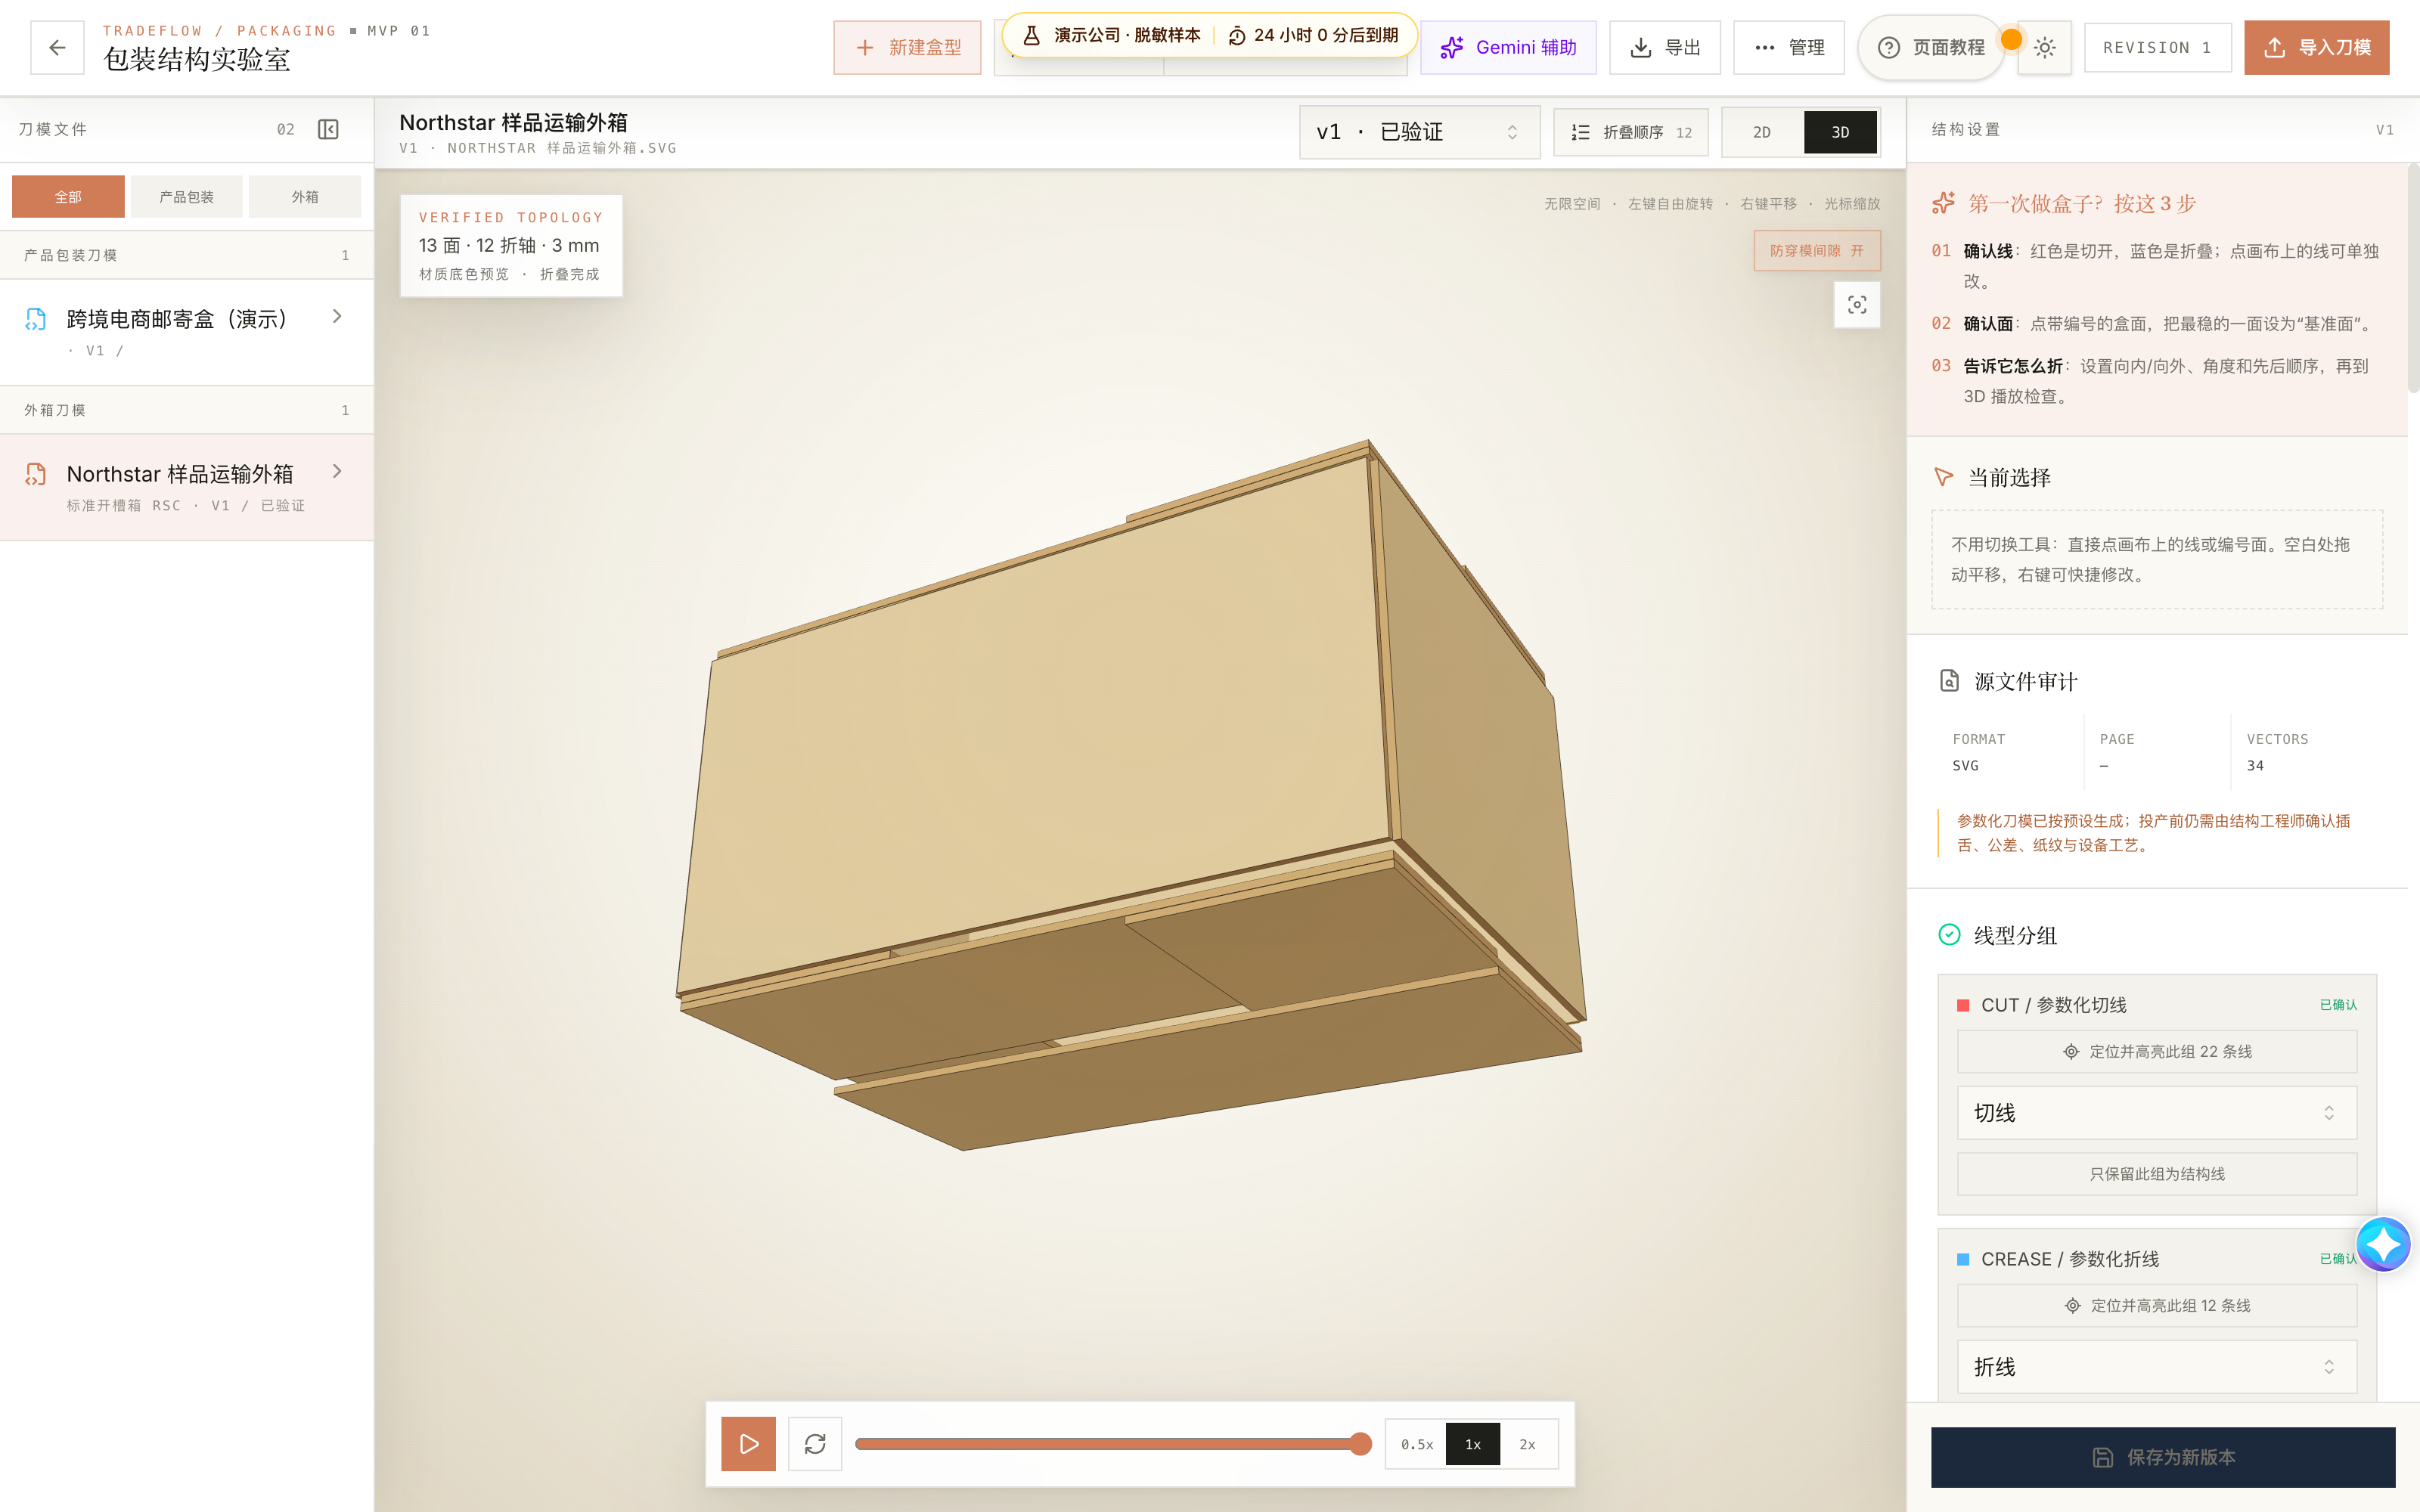Toggle the light theme sun icon

[x=2044, y=48]
